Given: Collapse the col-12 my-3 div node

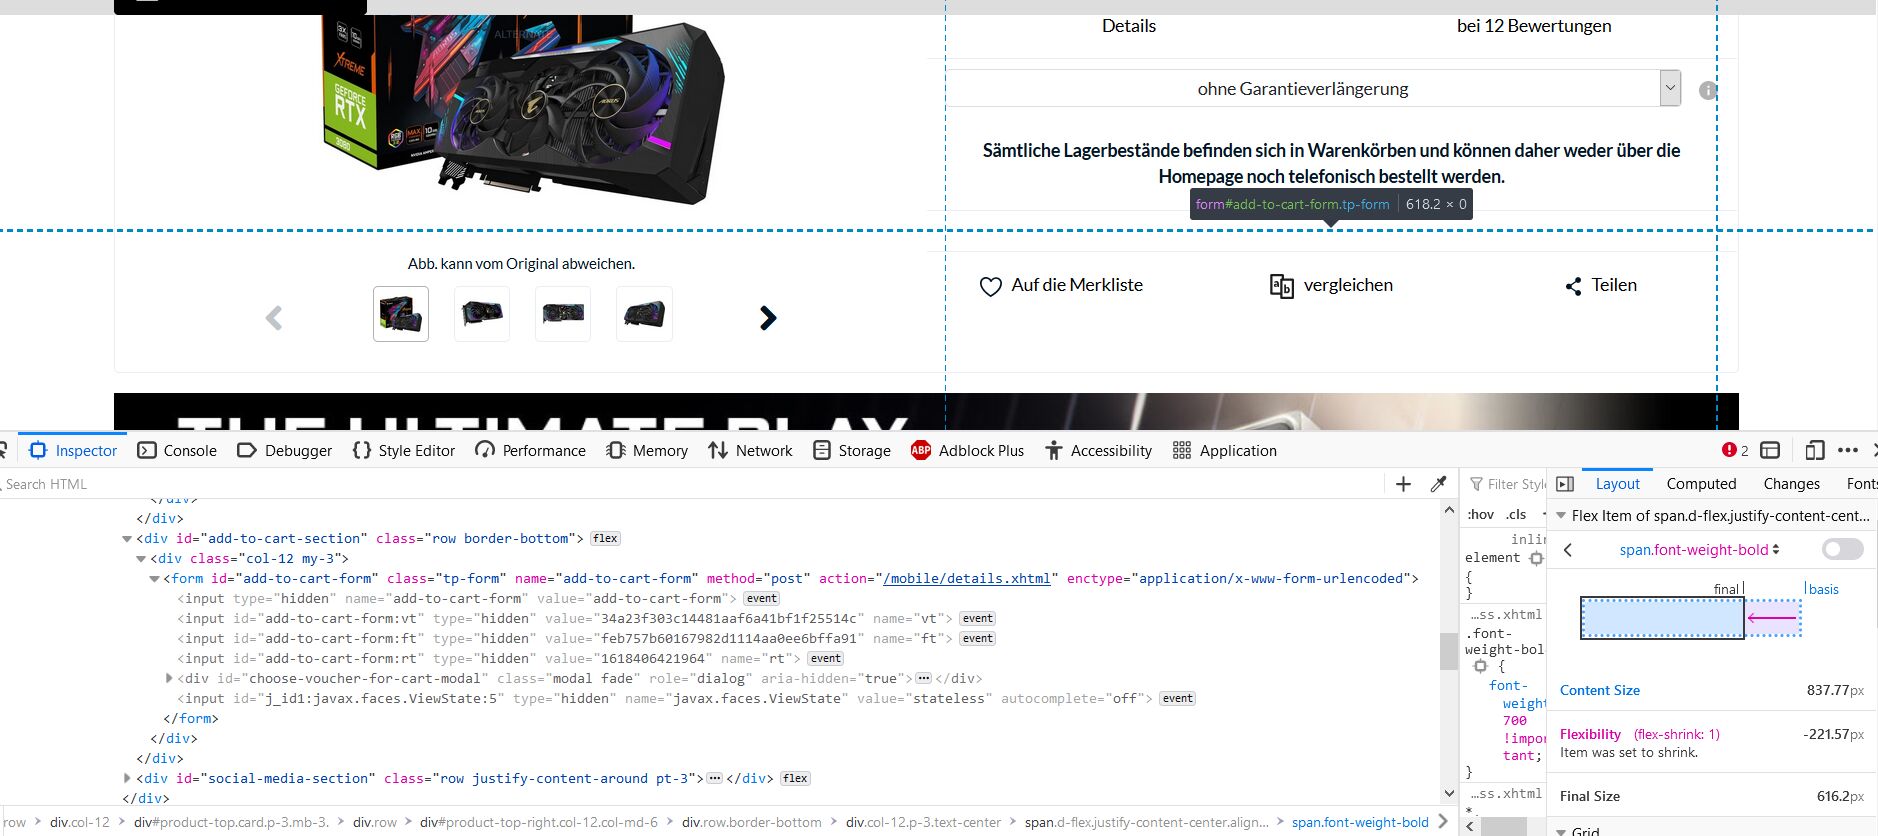Looking at the screenshot, I should coord(141,559).
